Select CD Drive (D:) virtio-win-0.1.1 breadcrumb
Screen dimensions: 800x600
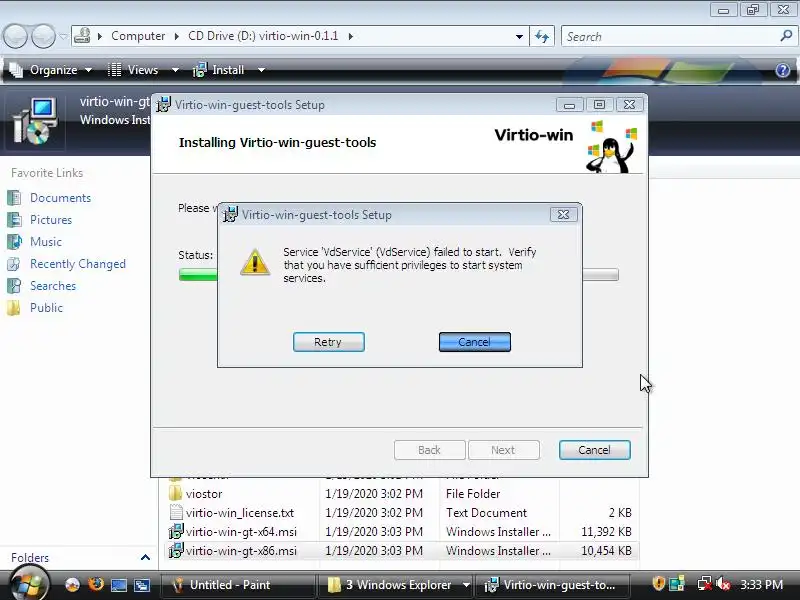[263, 36]
